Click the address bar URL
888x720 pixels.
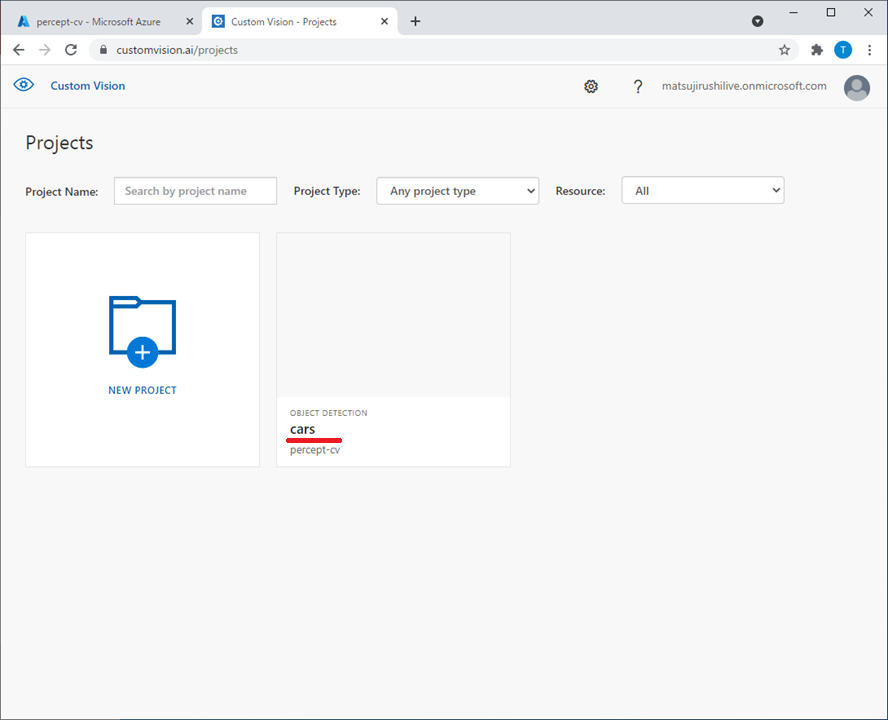(177, 50)
